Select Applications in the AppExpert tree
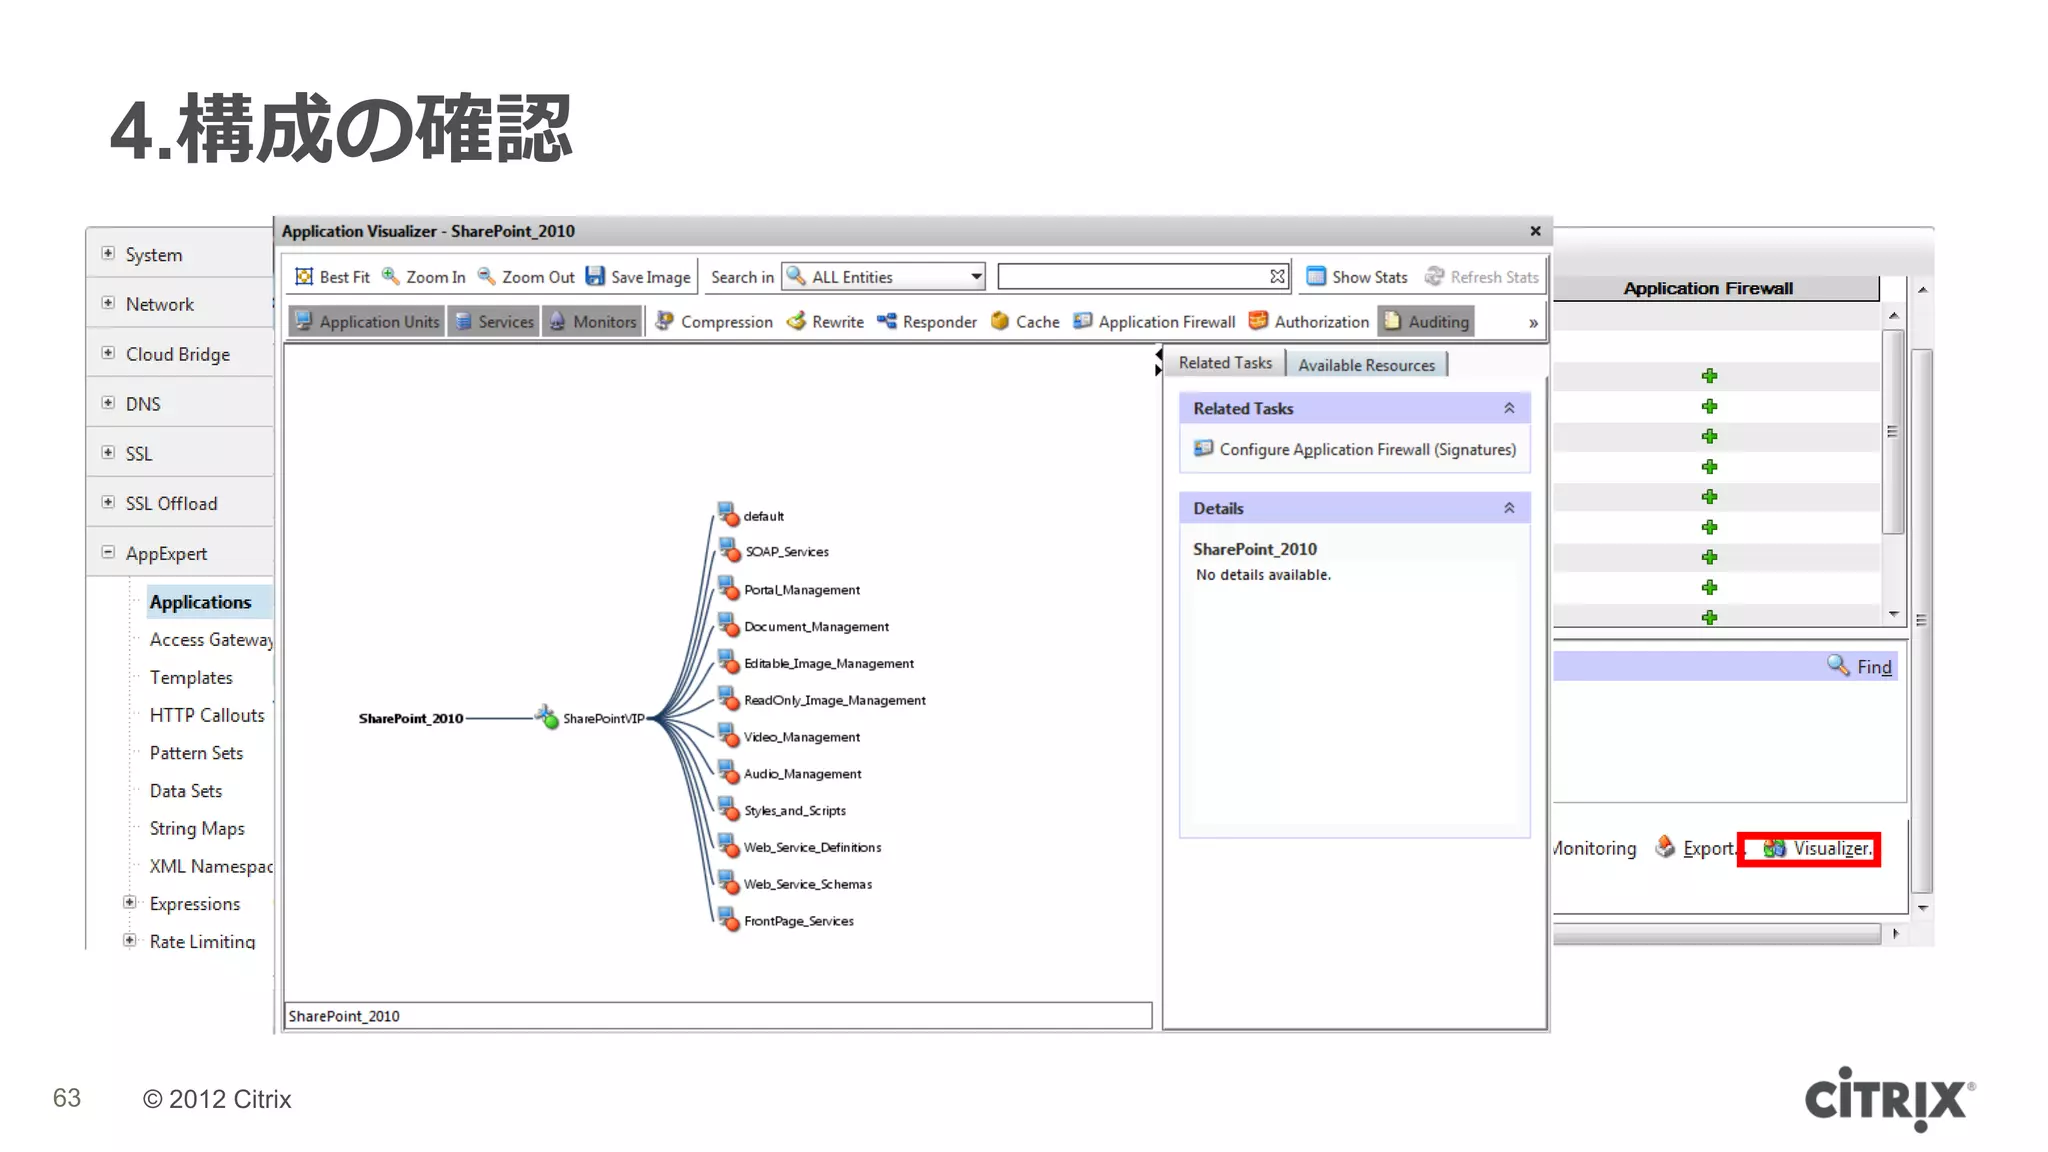 (200, 602)
